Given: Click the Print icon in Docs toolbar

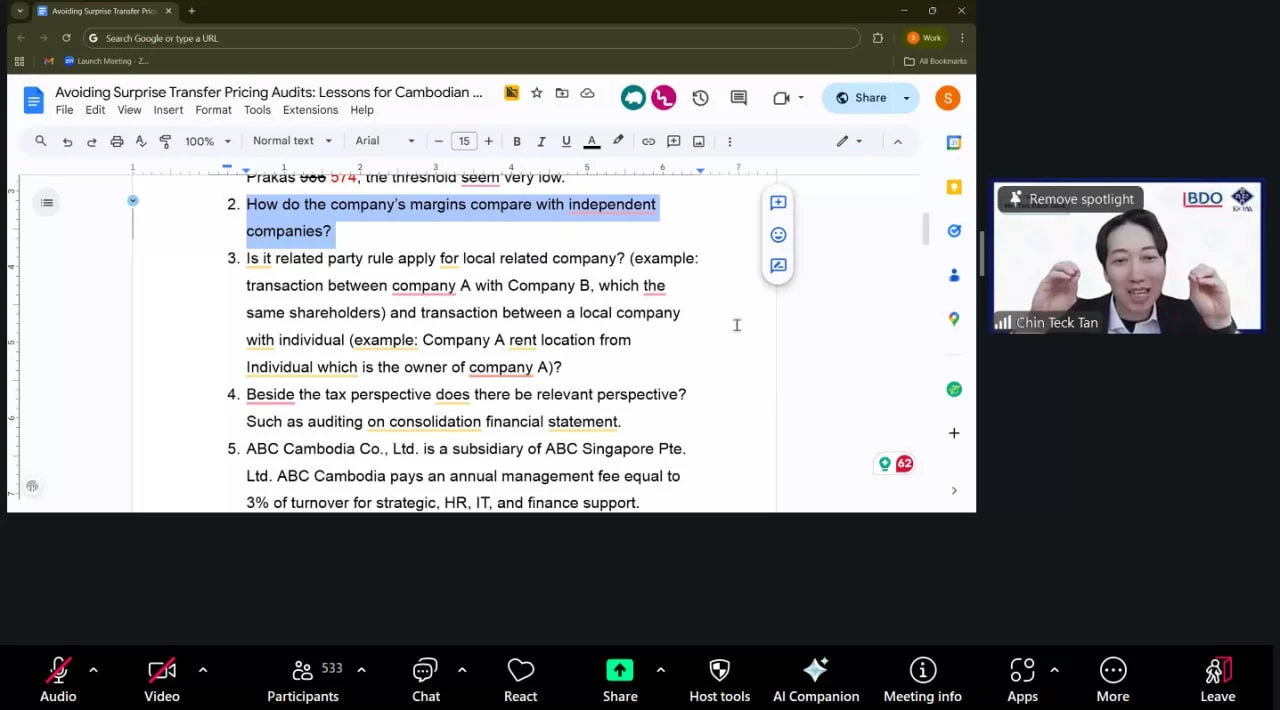Looking at the screenshot, I should pyautogui.click(x=117, y=142).
